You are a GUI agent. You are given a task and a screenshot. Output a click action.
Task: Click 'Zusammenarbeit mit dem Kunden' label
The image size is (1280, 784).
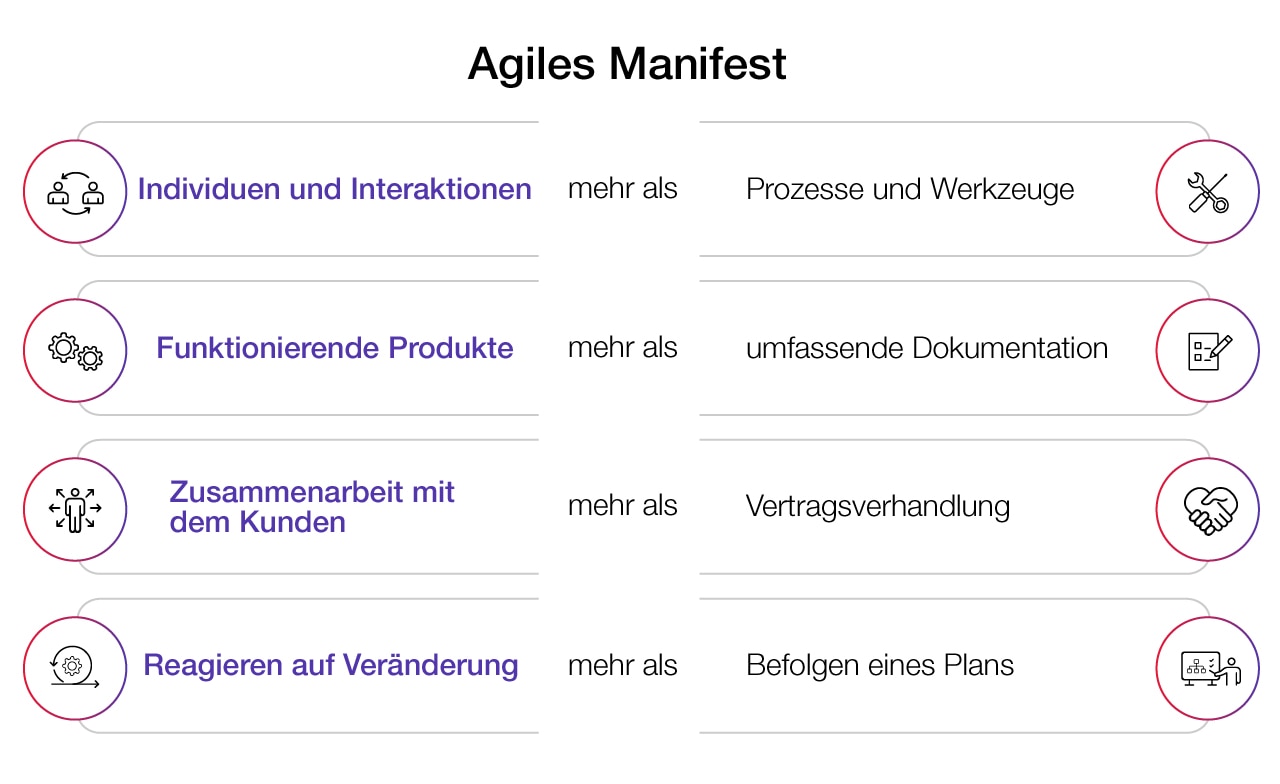[312, 507]
